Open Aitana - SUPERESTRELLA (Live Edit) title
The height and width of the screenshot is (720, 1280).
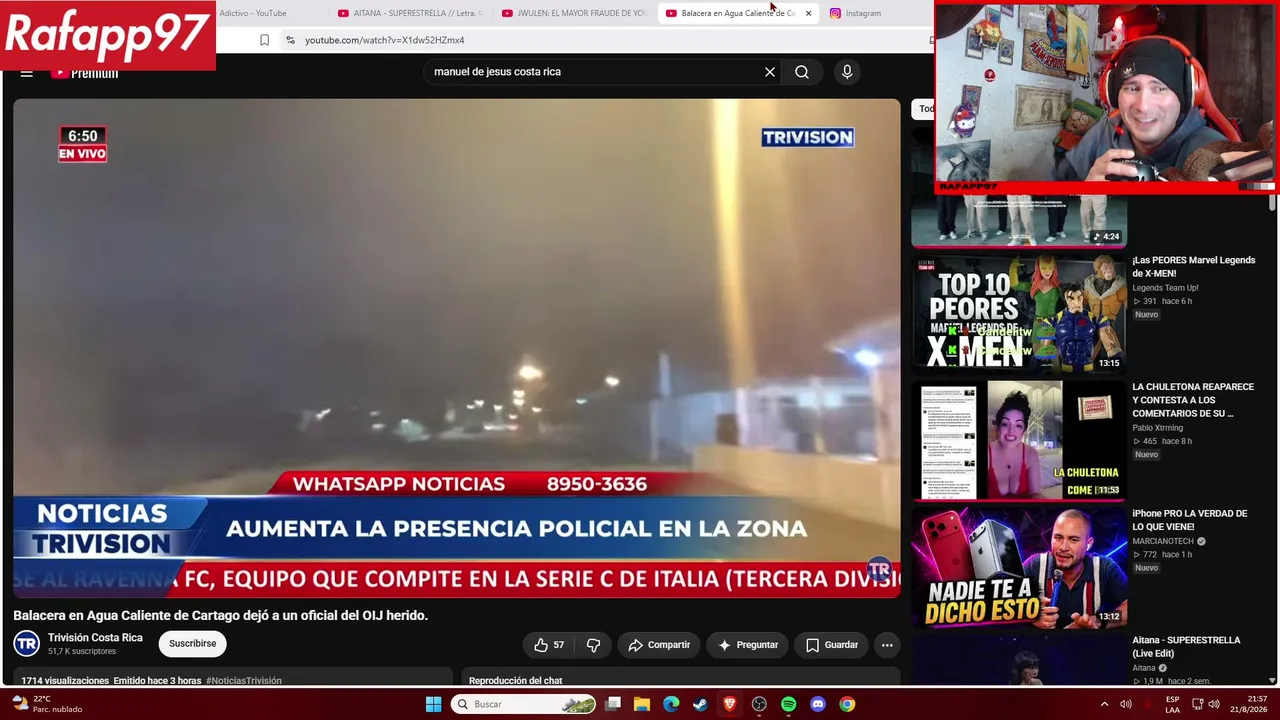point(1186,647)
